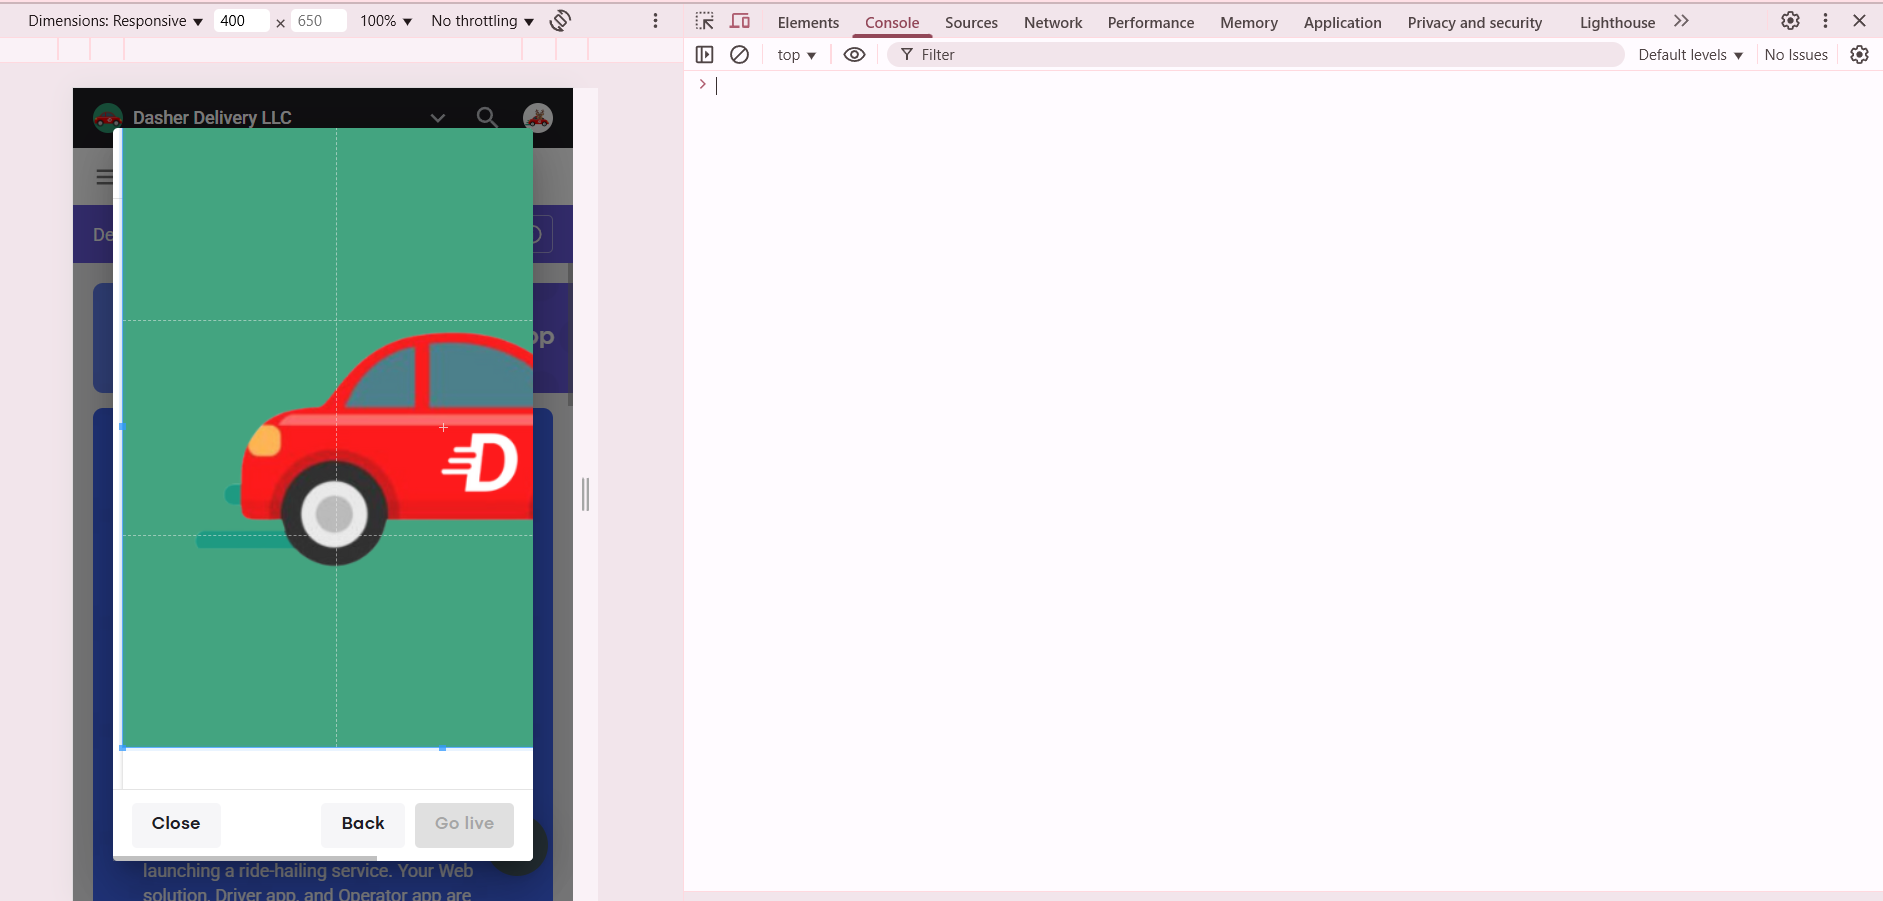Open the Default levels dropdown
This screenshot has width=1883, height=901.
[x=1690, y=55]
